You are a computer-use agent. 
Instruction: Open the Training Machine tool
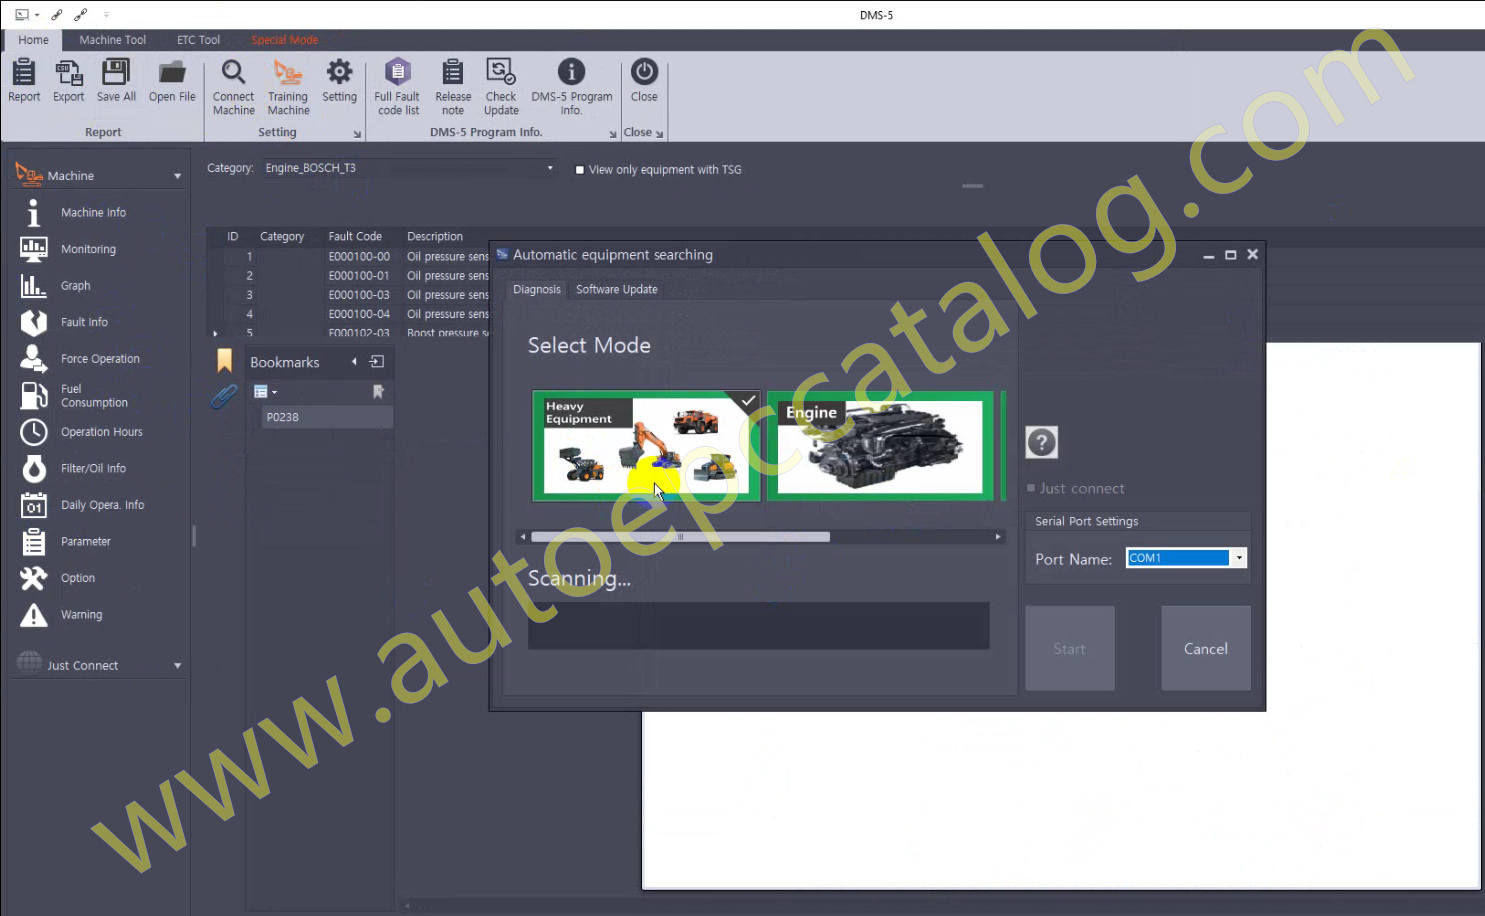click(288, 73)
